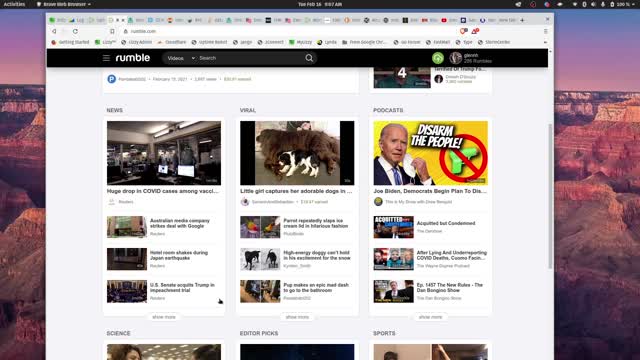Click the green upload button icon
The width and height of the screenshot is (640, 360).
[438, 58]
